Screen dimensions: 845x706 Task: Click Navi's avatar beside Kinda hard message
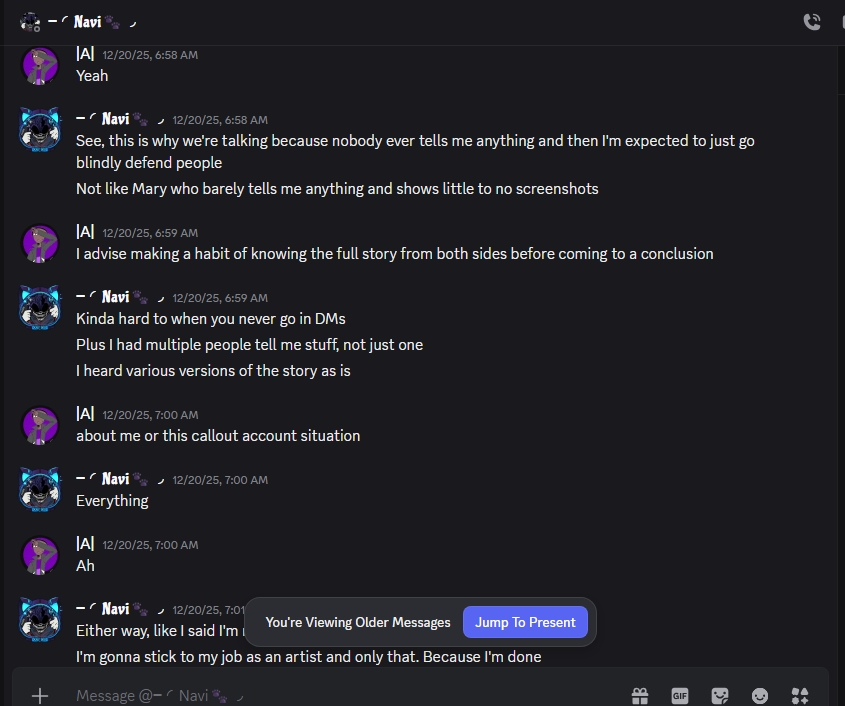click(41, 308)
